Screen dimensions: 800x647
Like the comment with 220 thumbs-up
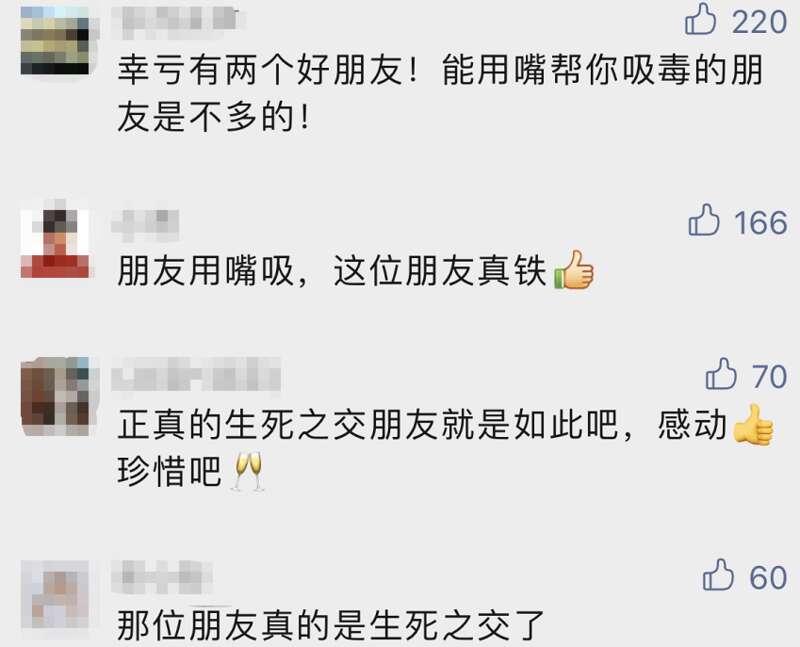point(700,19)
